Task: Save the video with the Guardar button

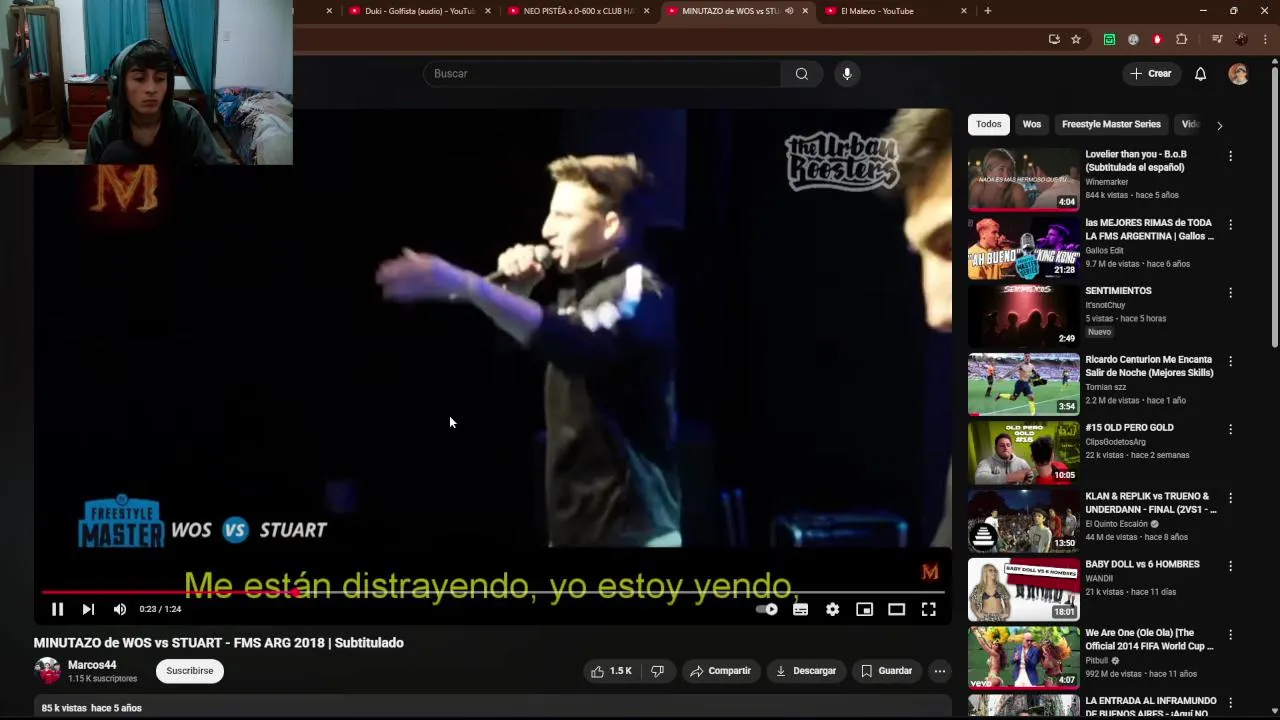Action: click(886, 671)
